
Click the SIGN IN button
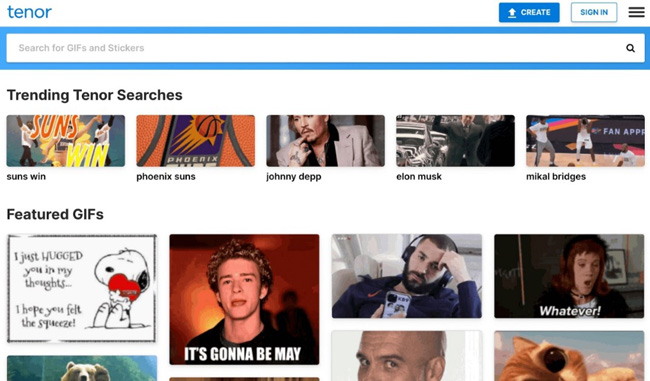(594, 12)
